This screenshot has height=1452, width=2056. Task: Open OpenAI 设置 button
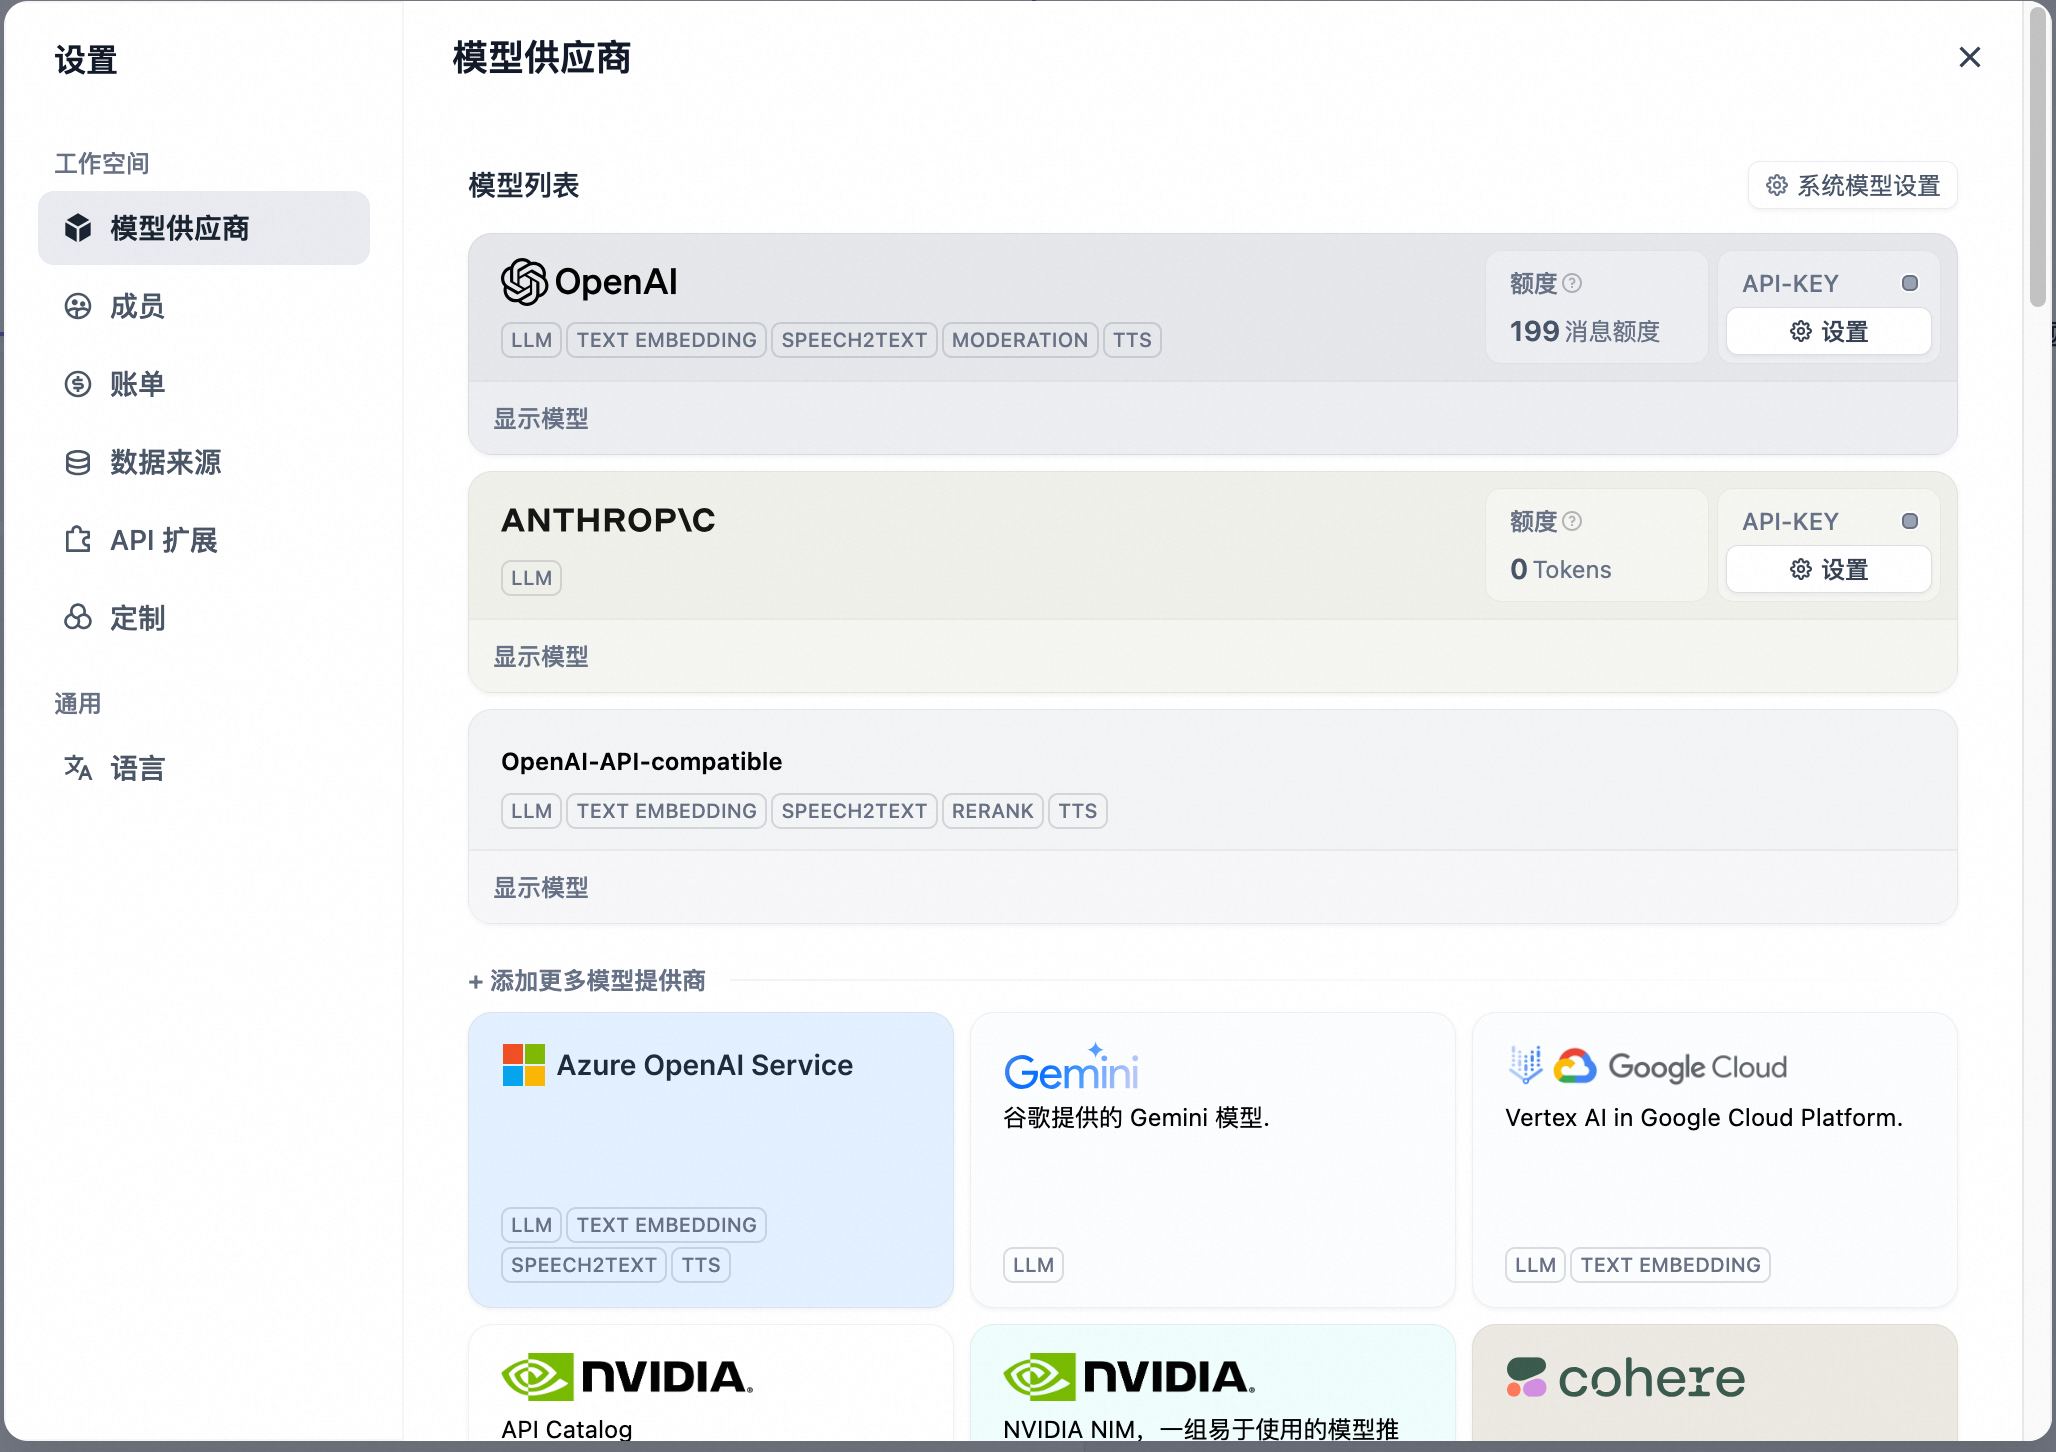point(1829,331)
